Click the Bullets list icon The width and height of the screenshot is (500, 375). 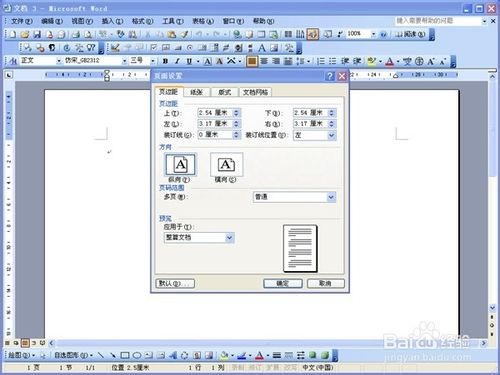[x=332, y=61]
